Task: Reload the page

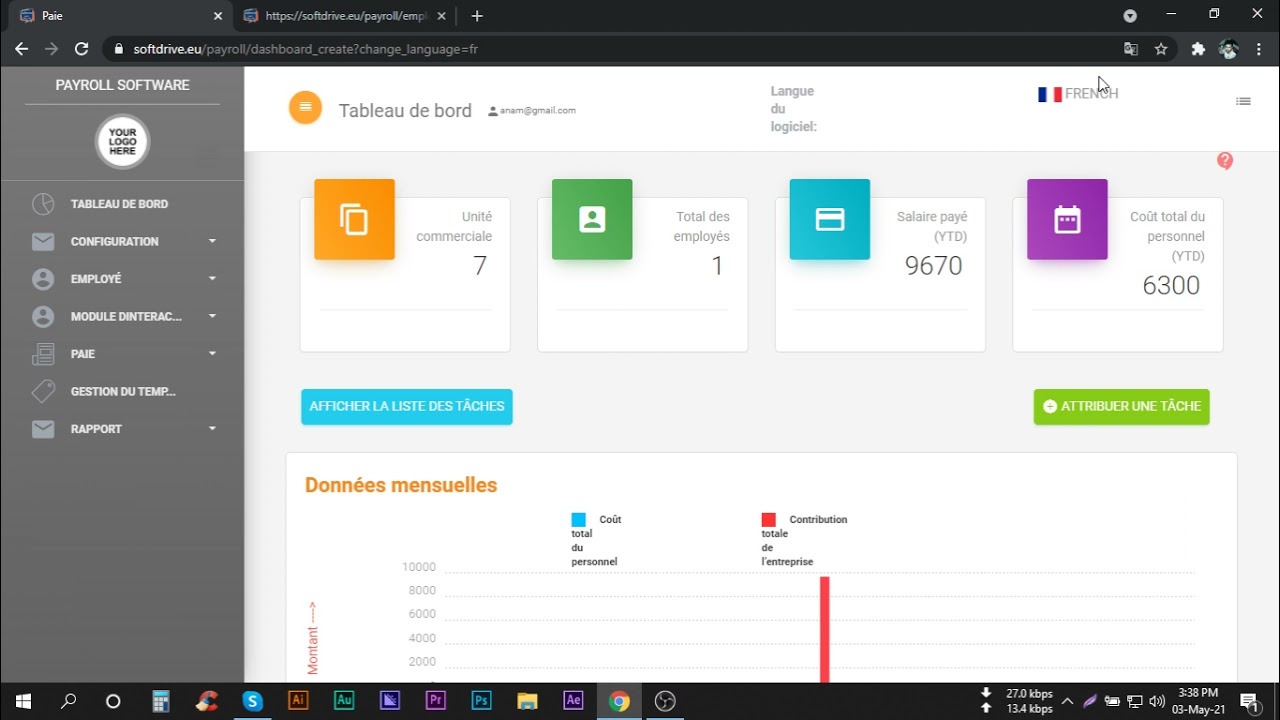Action: (82, 49)
